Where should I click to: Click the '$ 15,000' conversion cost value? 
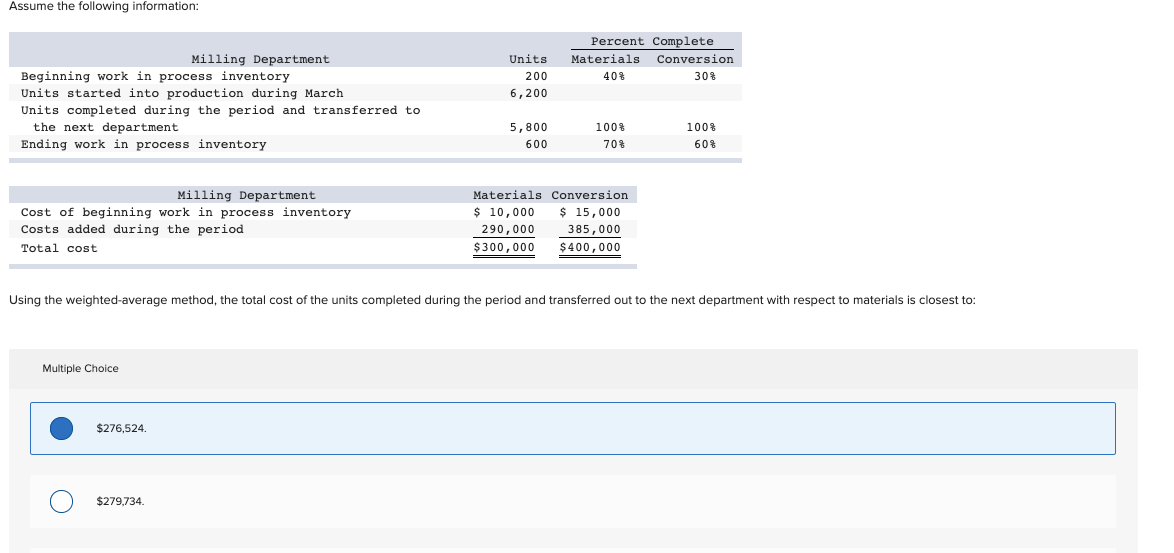click(x=590, y=213)
